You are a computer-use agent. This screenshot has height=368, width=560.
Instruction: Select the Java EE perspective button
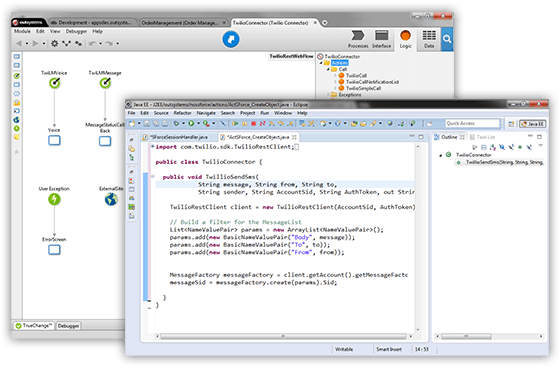tap(532, 124)
